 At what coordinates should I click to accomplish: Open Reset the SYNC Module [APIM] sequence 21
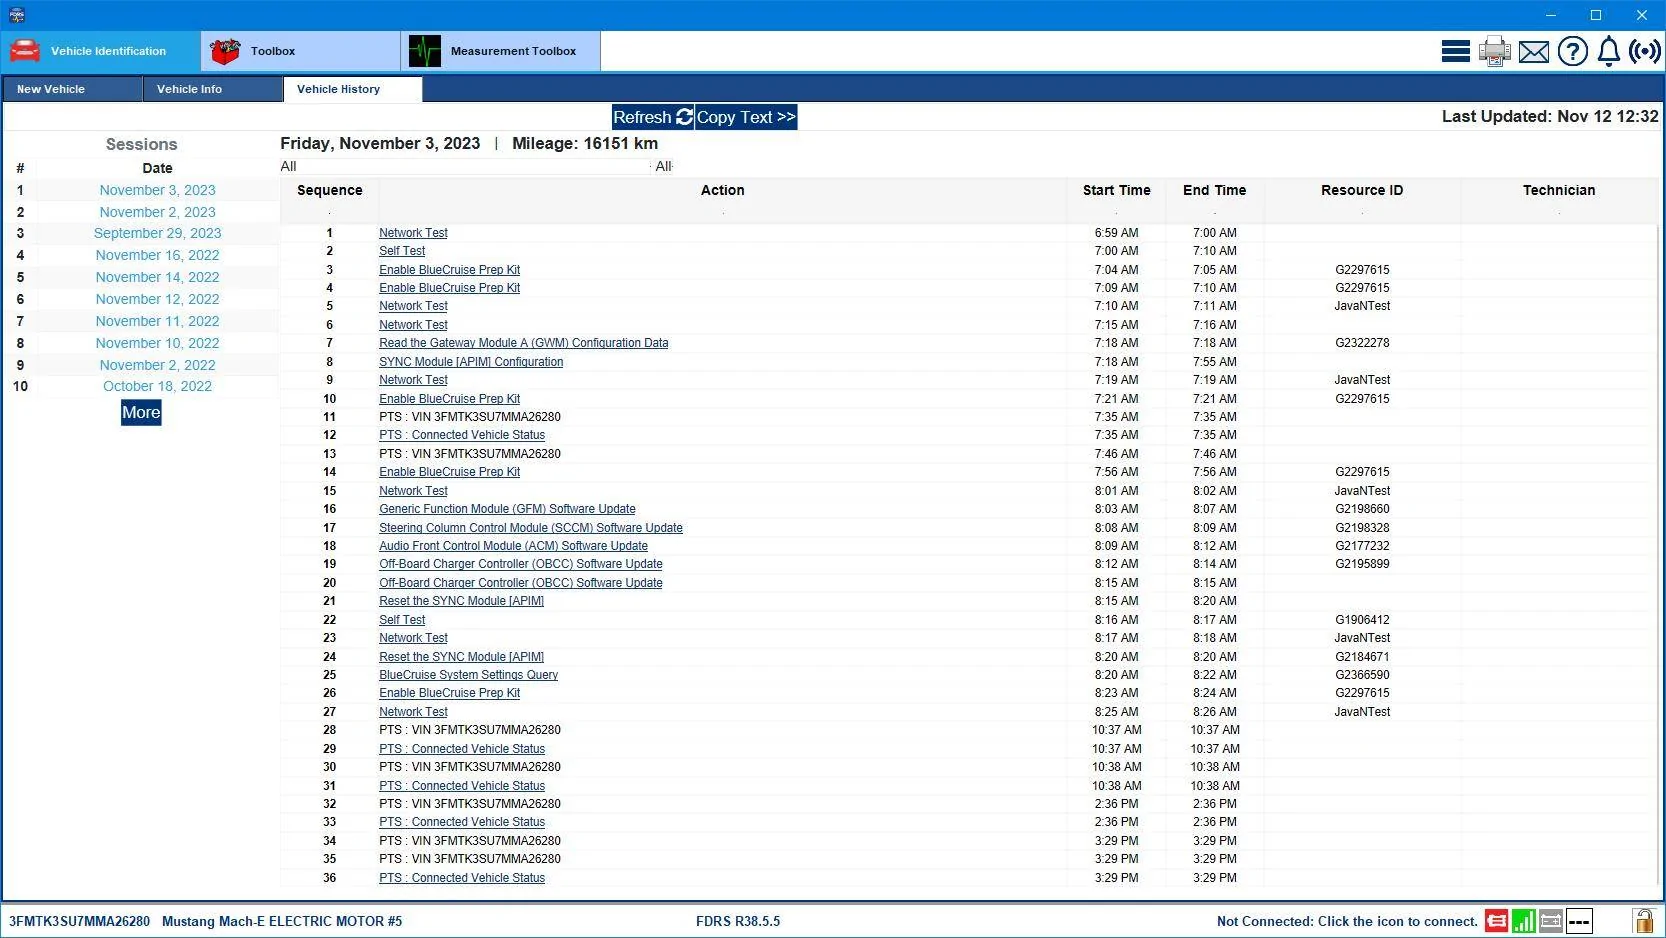(x=461, y=601)
